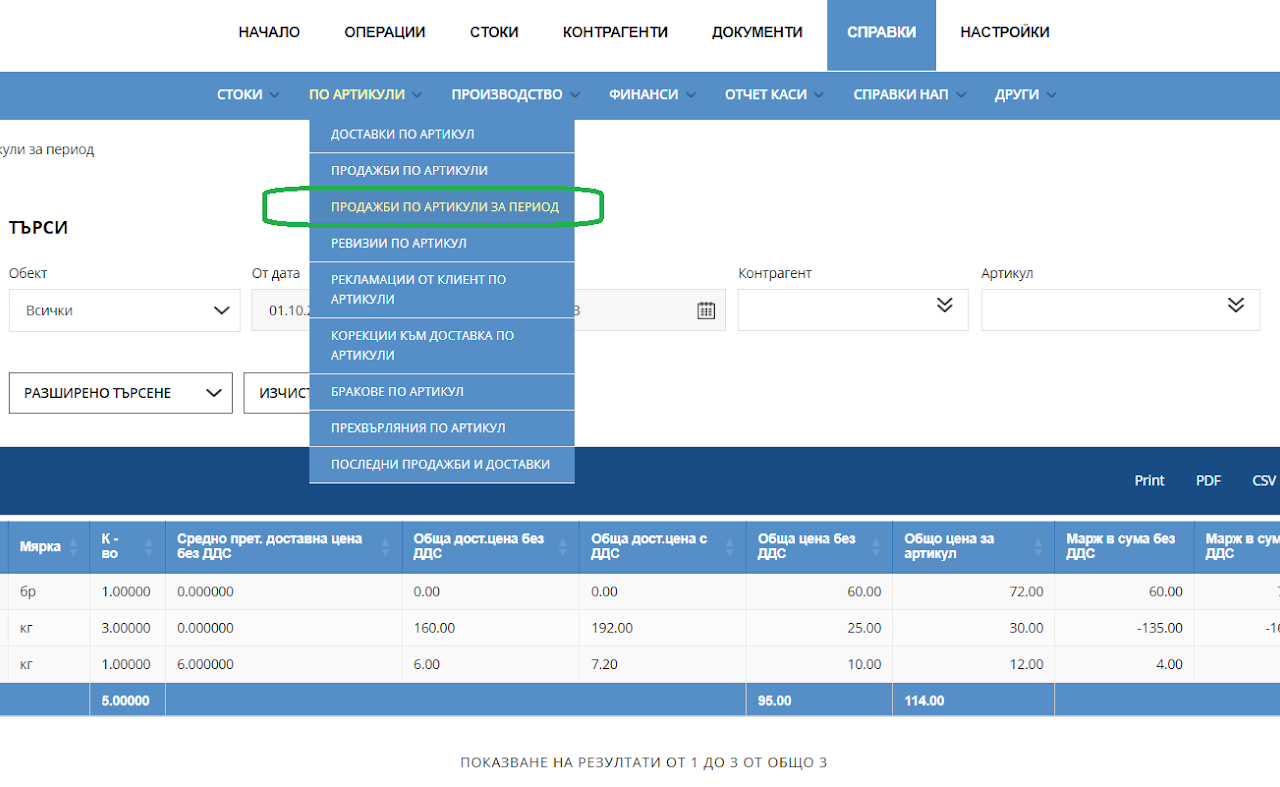Screen dimensions: 1280x787
Task: Expand the Разширено търсене dropdown
Action: click(121, 393)
